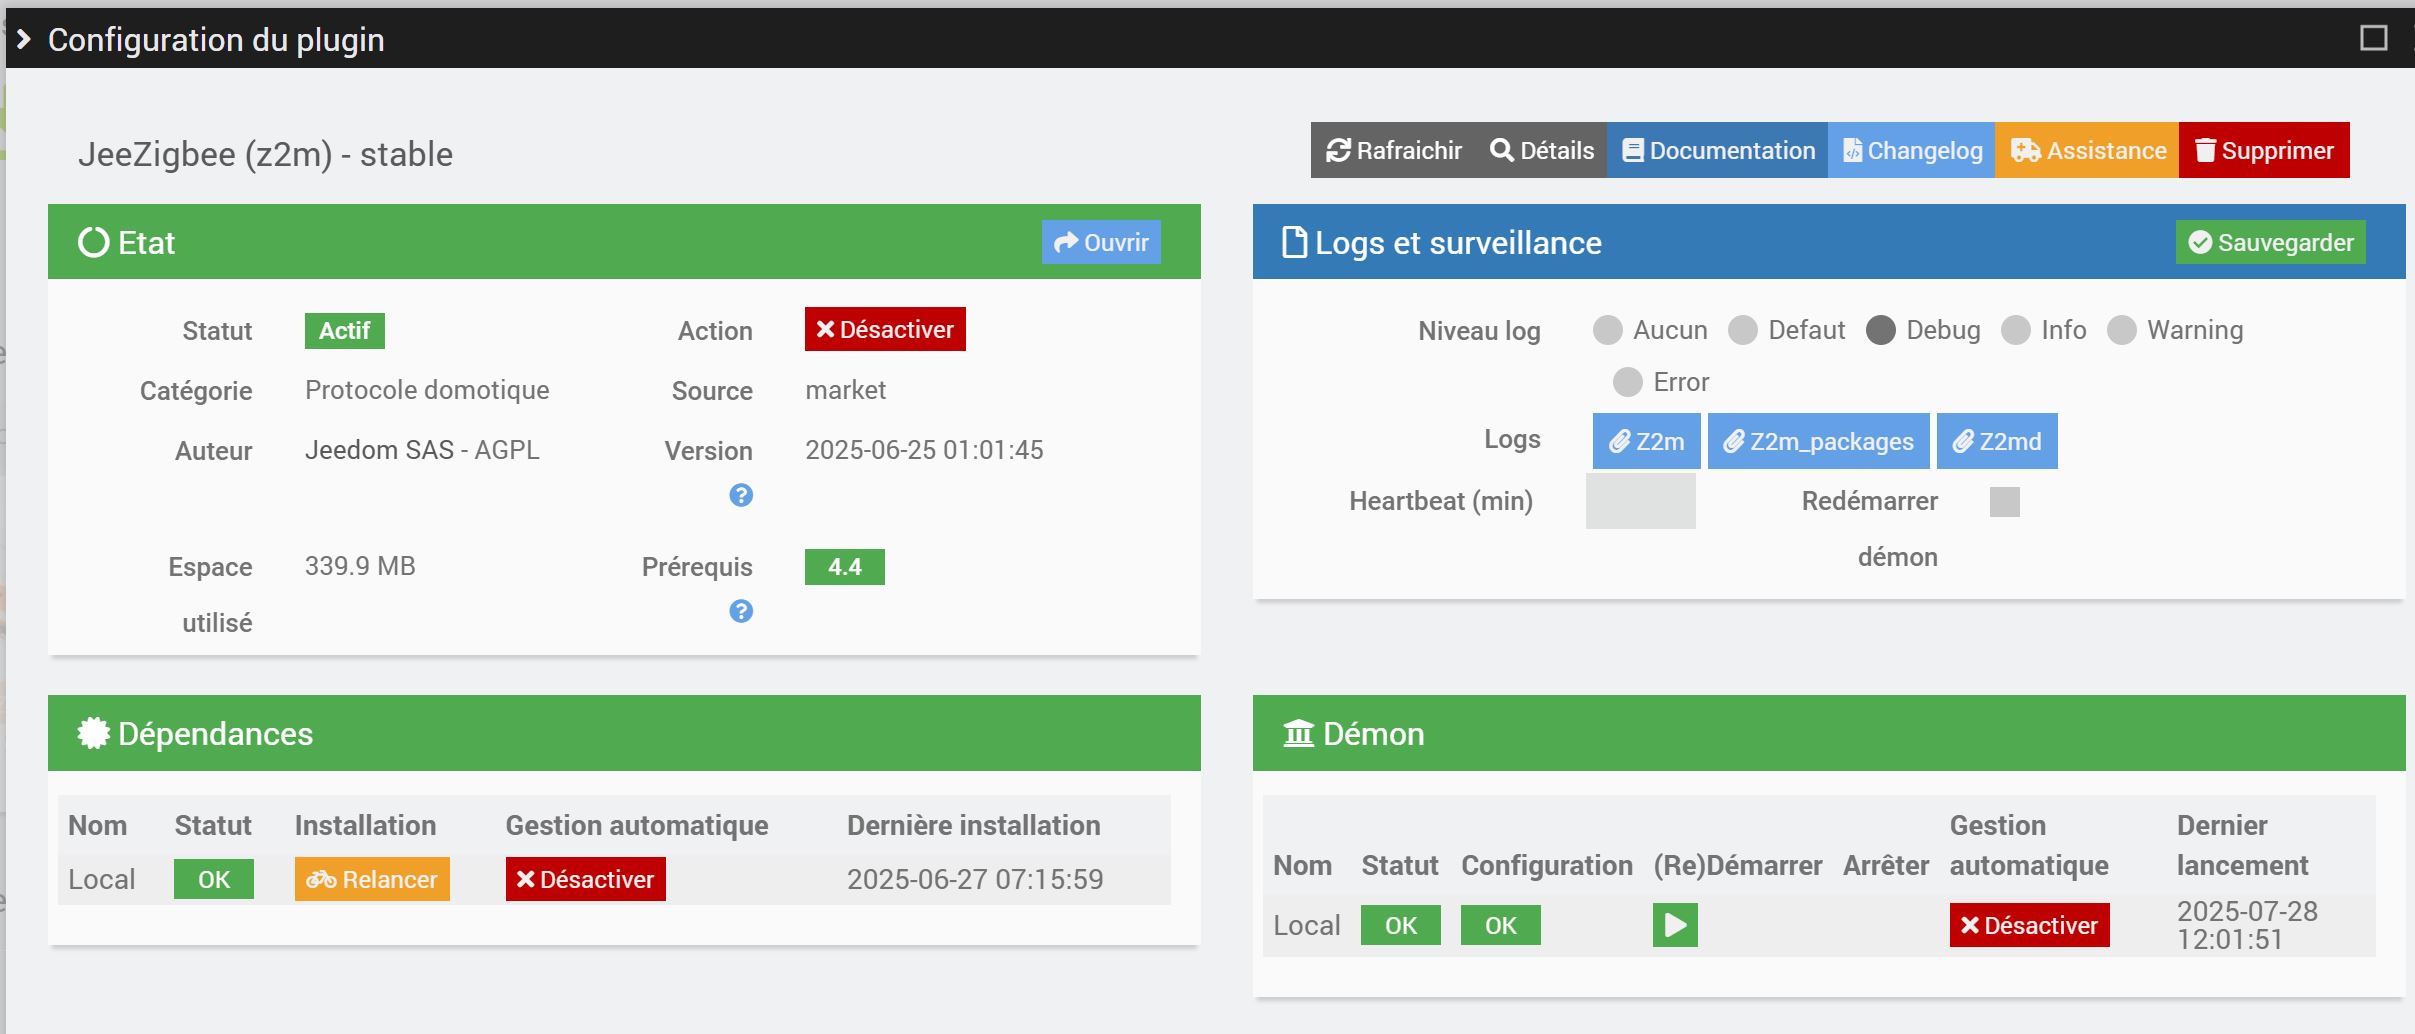
Task: Click help icon under Version
Action: pyautogui.click(x=741, y=495)
